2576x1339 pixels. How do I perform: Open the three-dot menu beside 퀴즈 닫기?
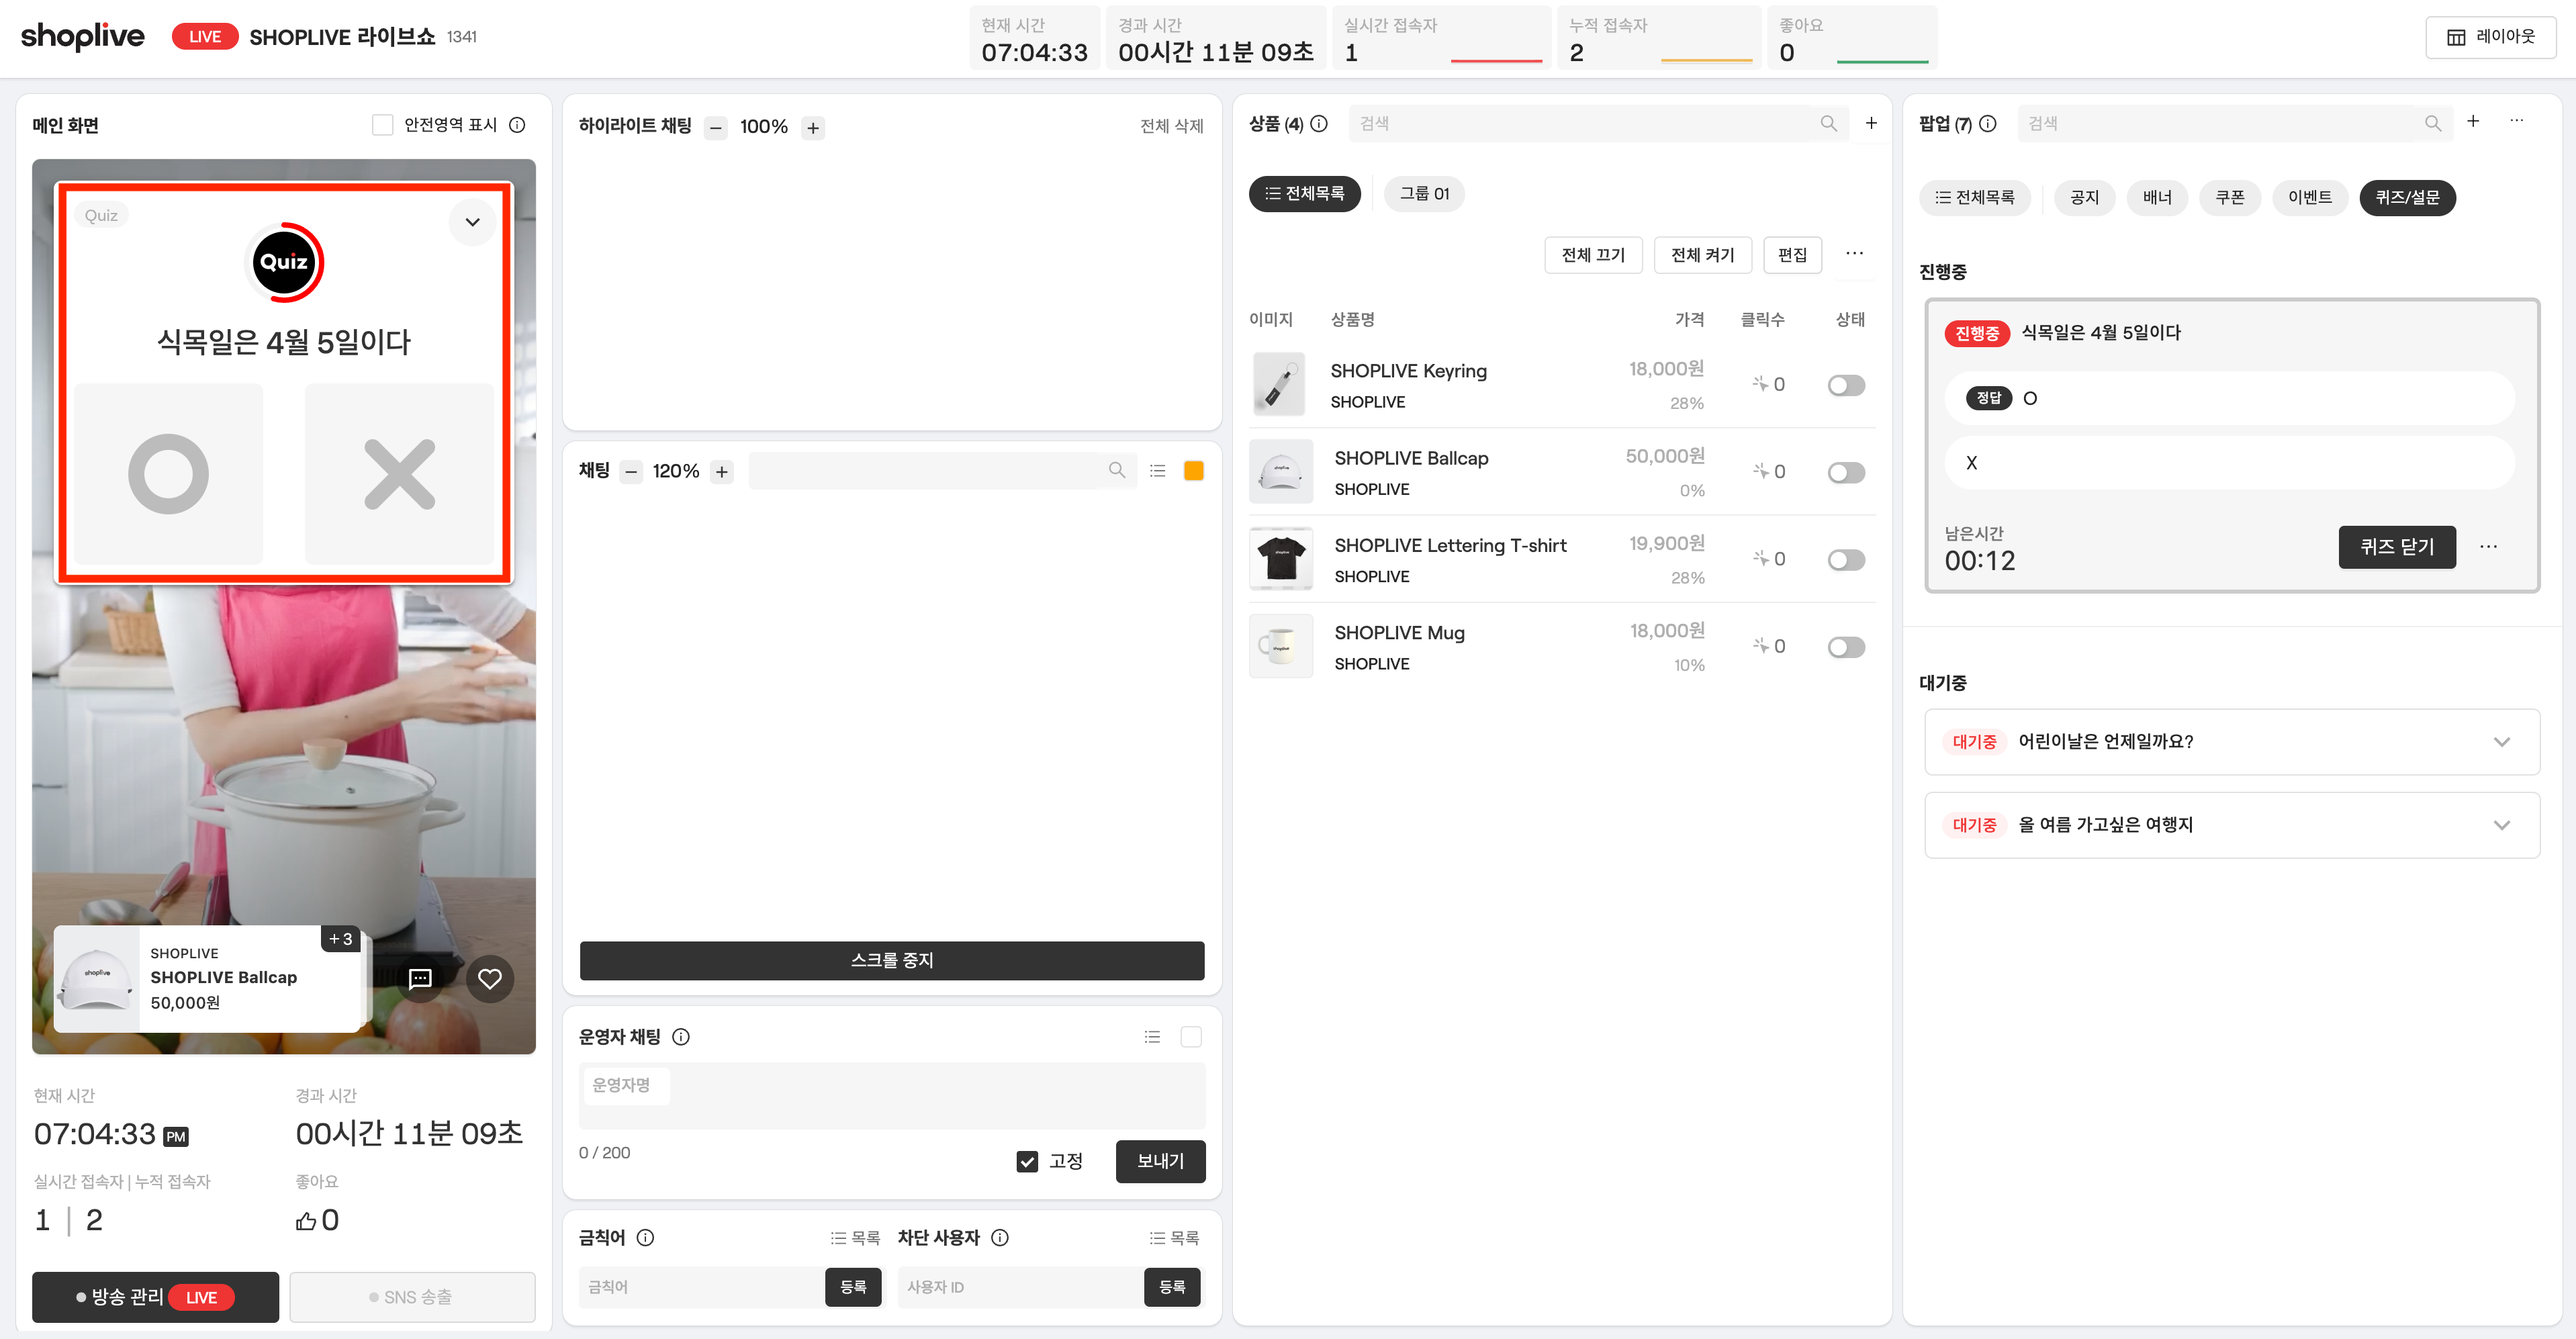point(2488,547)
